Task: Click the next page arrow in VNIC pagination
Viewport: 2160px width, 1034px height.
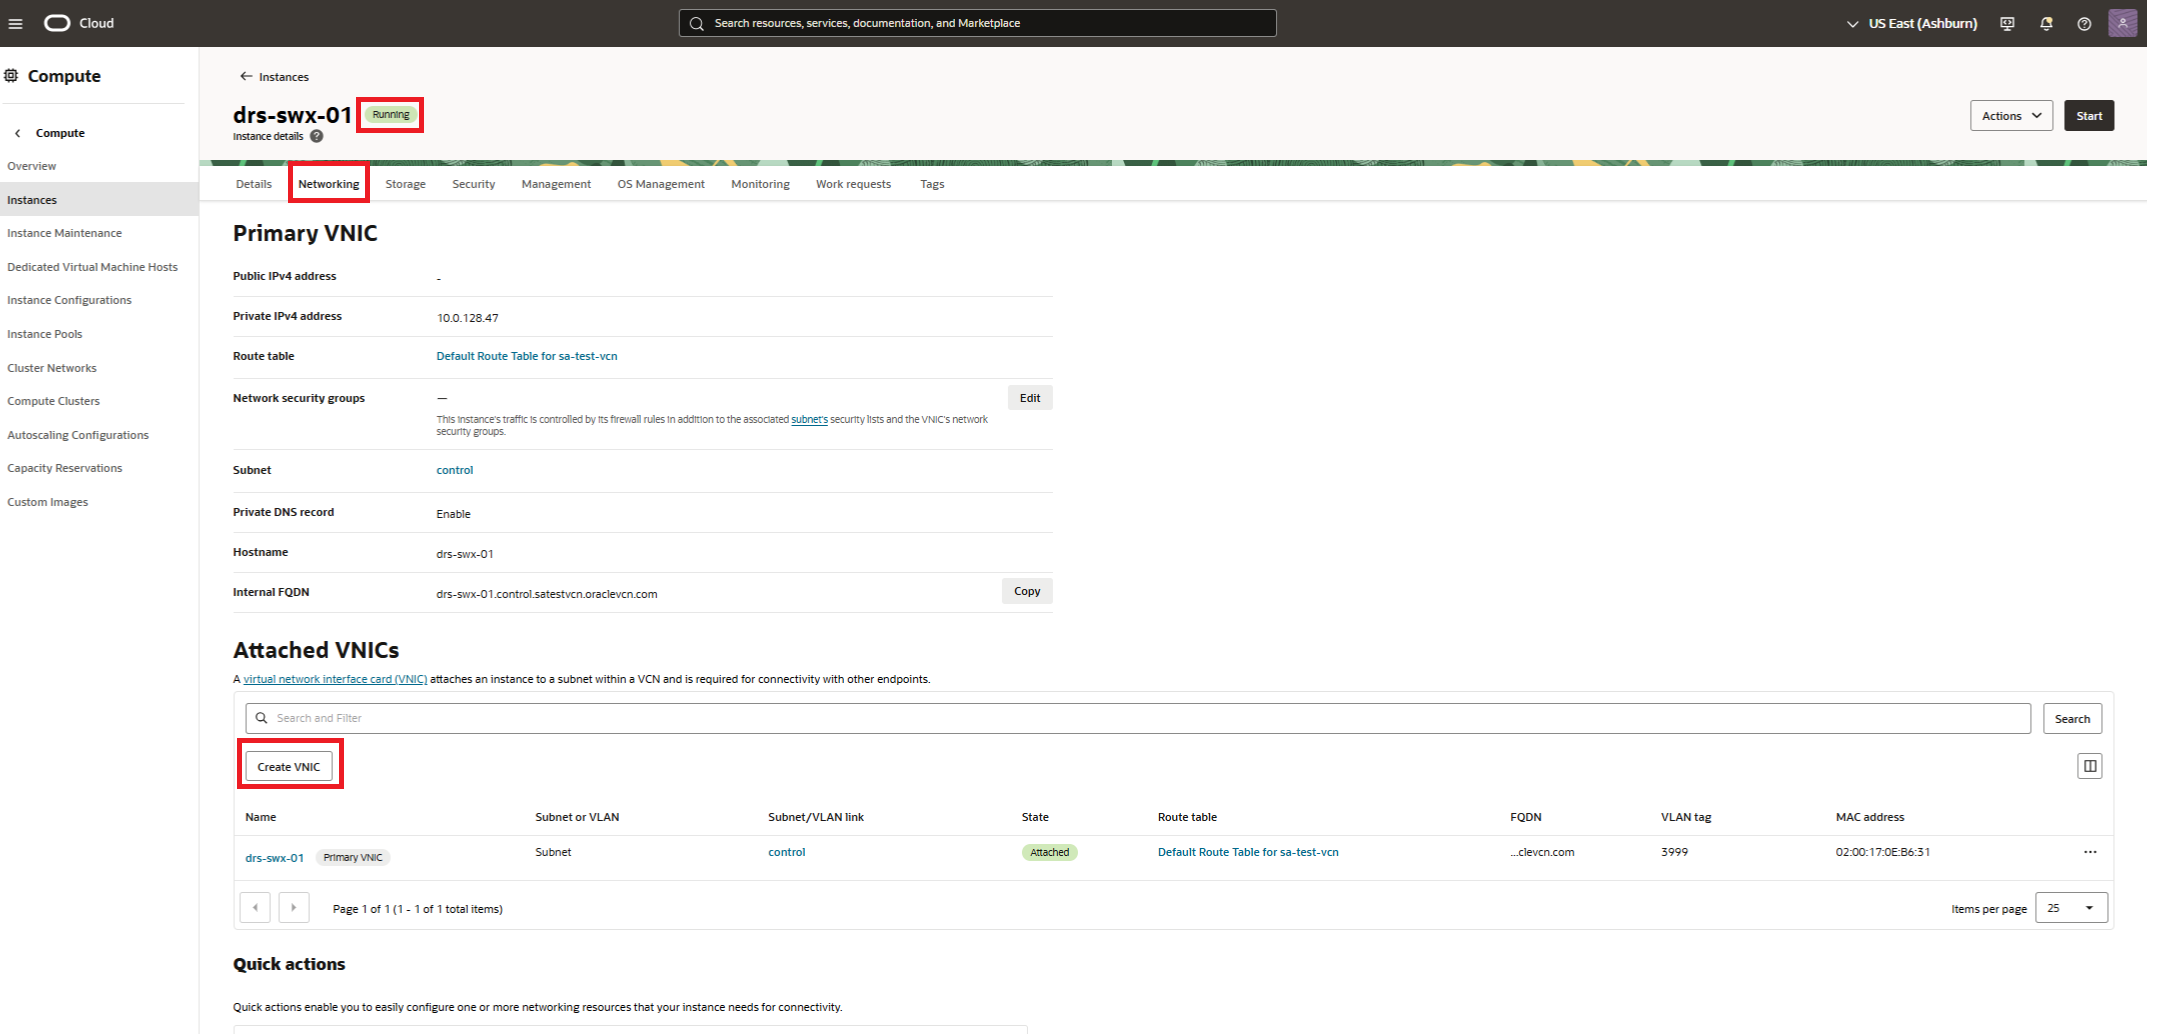Action: point(294,907)
